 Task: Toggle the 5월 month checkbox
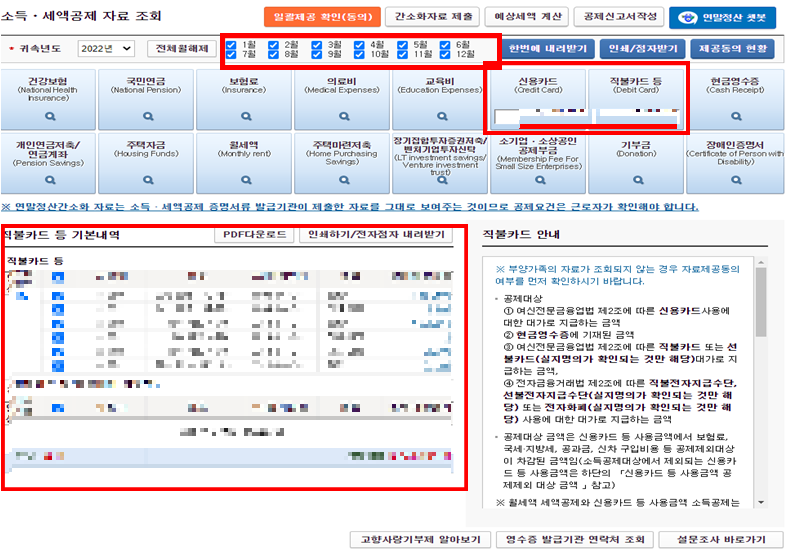coord(403,45)
